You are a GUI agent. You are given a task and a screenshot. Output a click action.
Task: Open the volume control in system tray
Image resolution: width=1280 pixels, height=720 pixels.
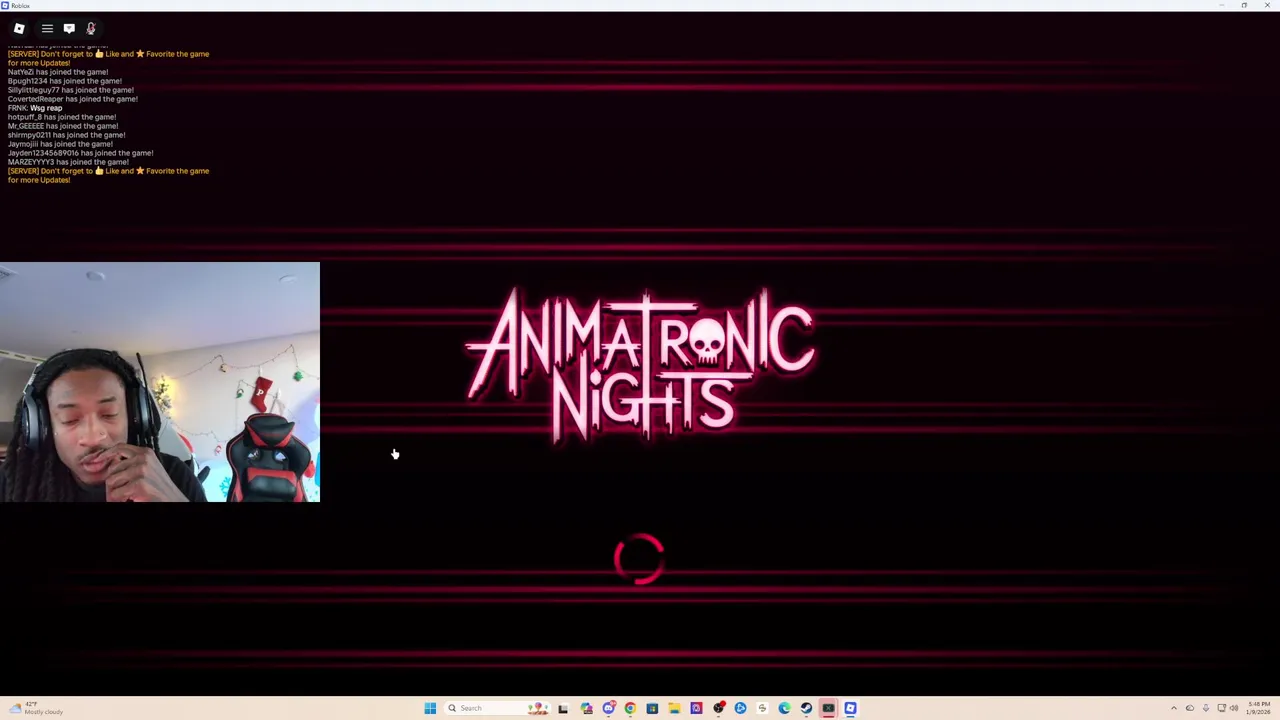coord(1234,708)
